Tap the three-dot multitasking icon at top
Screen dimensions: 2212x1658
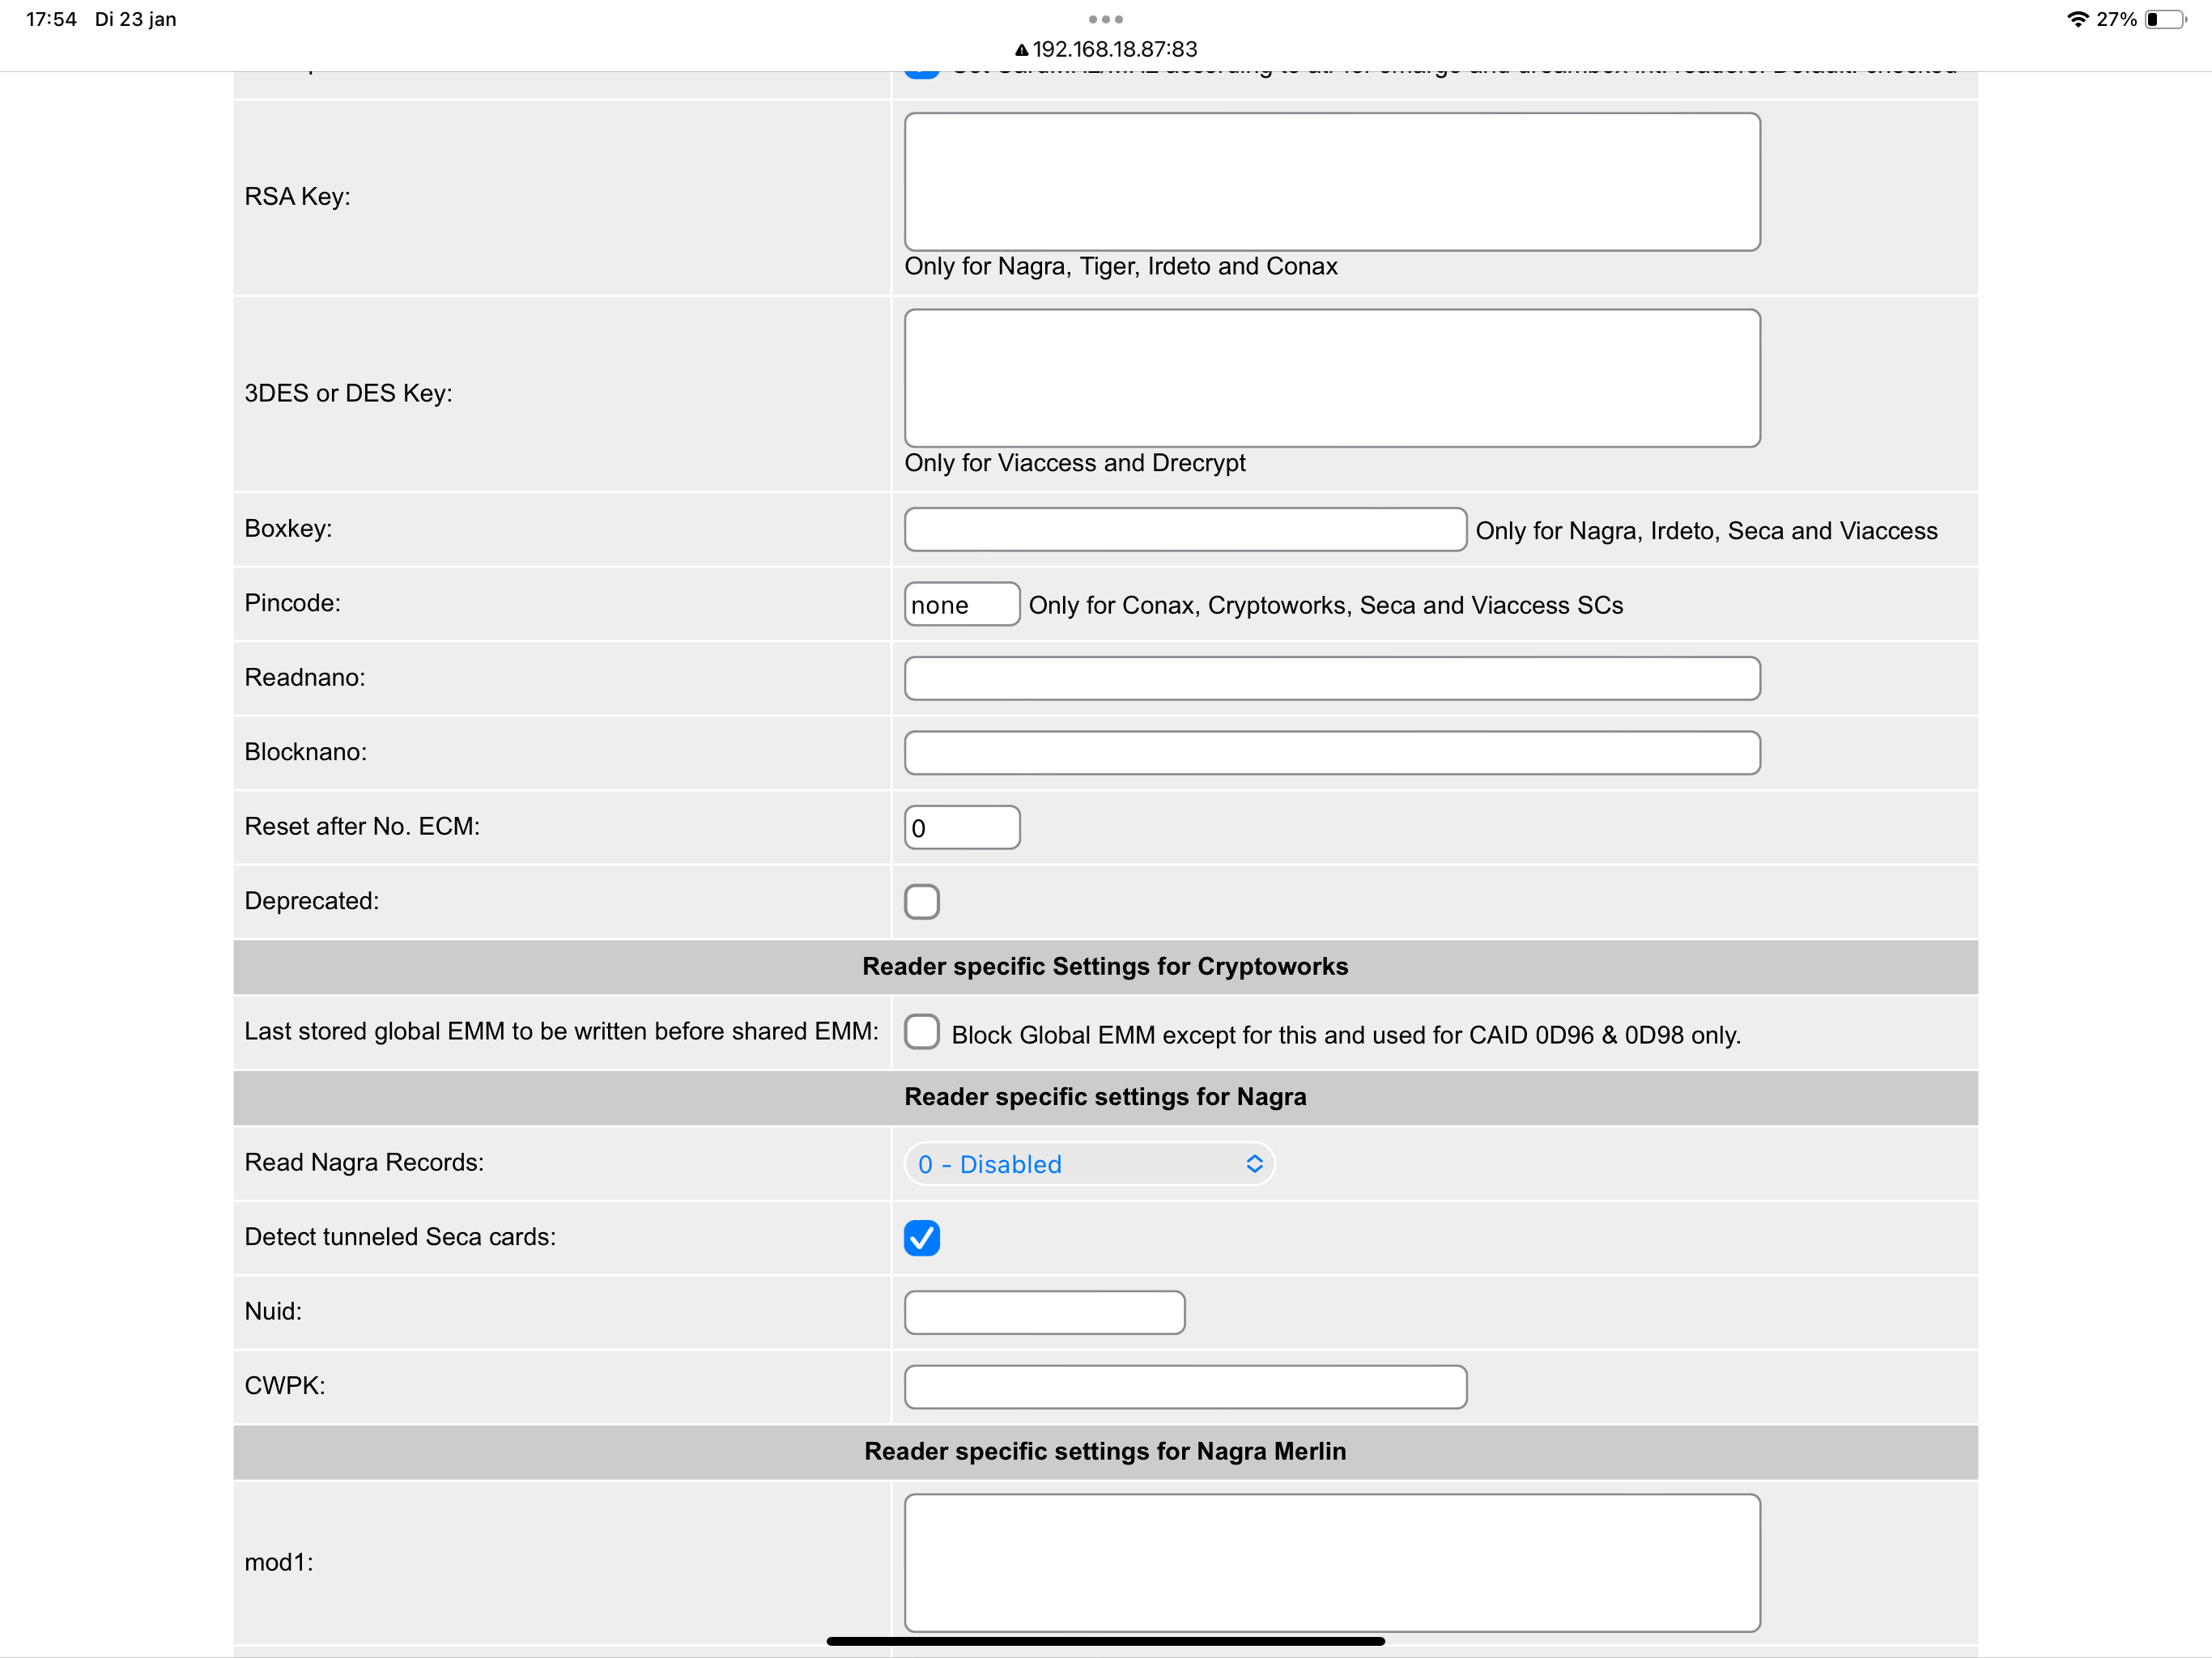pyautogui.click(x=1105, y=19)
